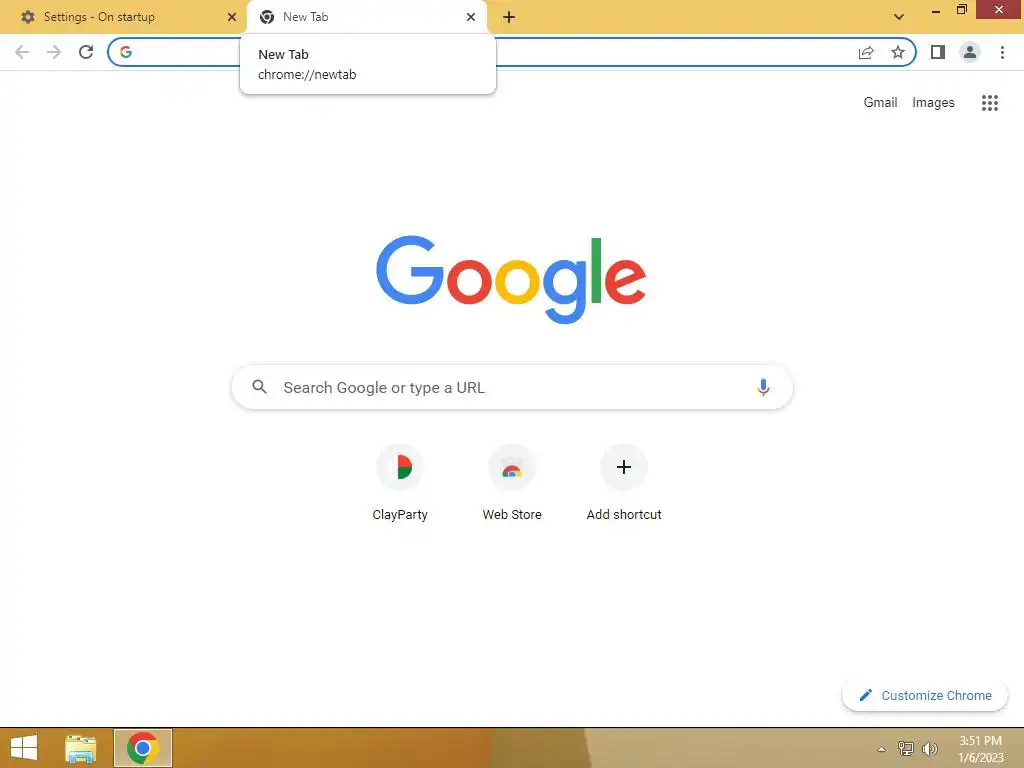Open Gmail link
This screenshot has width=1024, height=768.
880,103
